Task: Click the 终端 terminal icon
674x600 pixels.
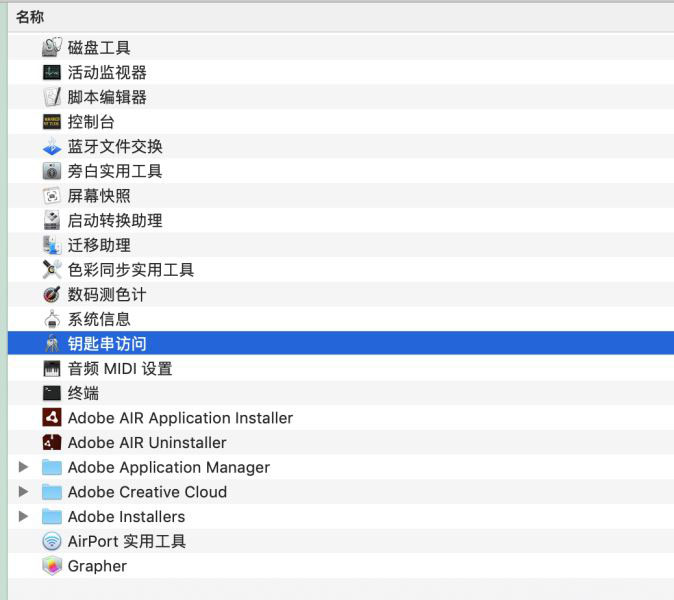Action: point(52,393)
